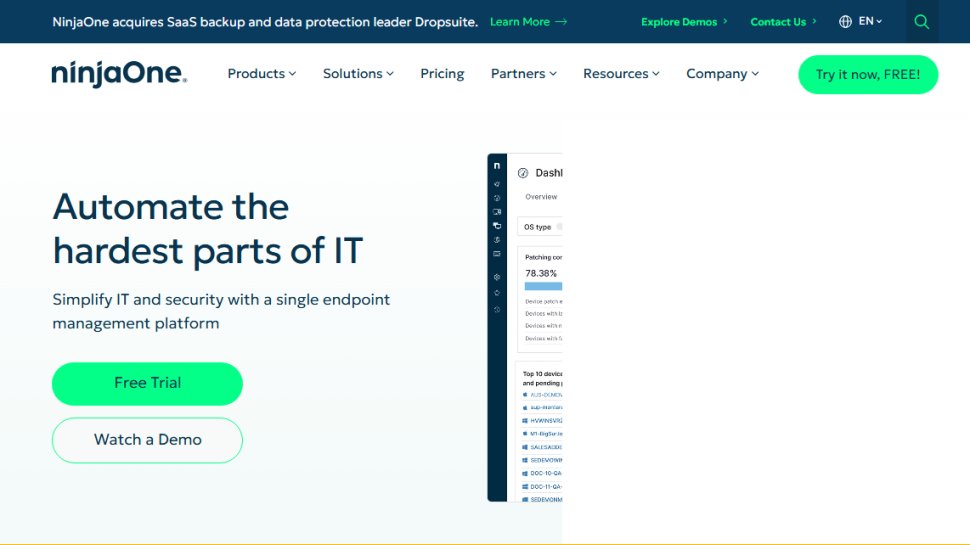
Task: Start the Free Trial
Action: click(147, 384)
